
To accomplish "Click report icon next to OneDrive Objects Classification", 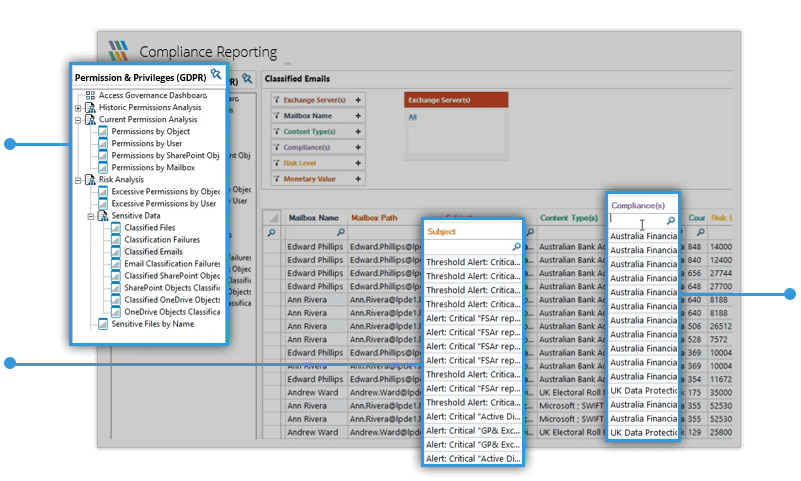I will click(x=116, y=312).
